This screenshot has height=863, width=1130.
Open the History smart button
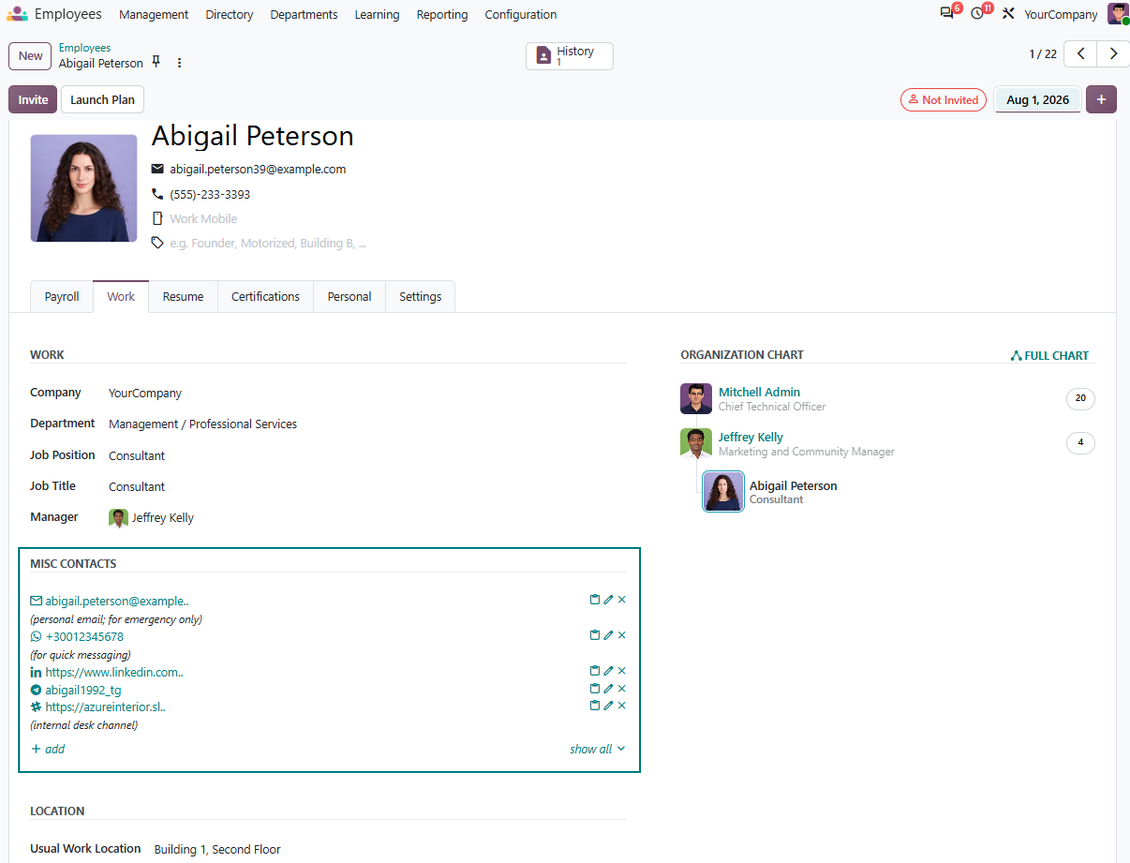(569, 55)
